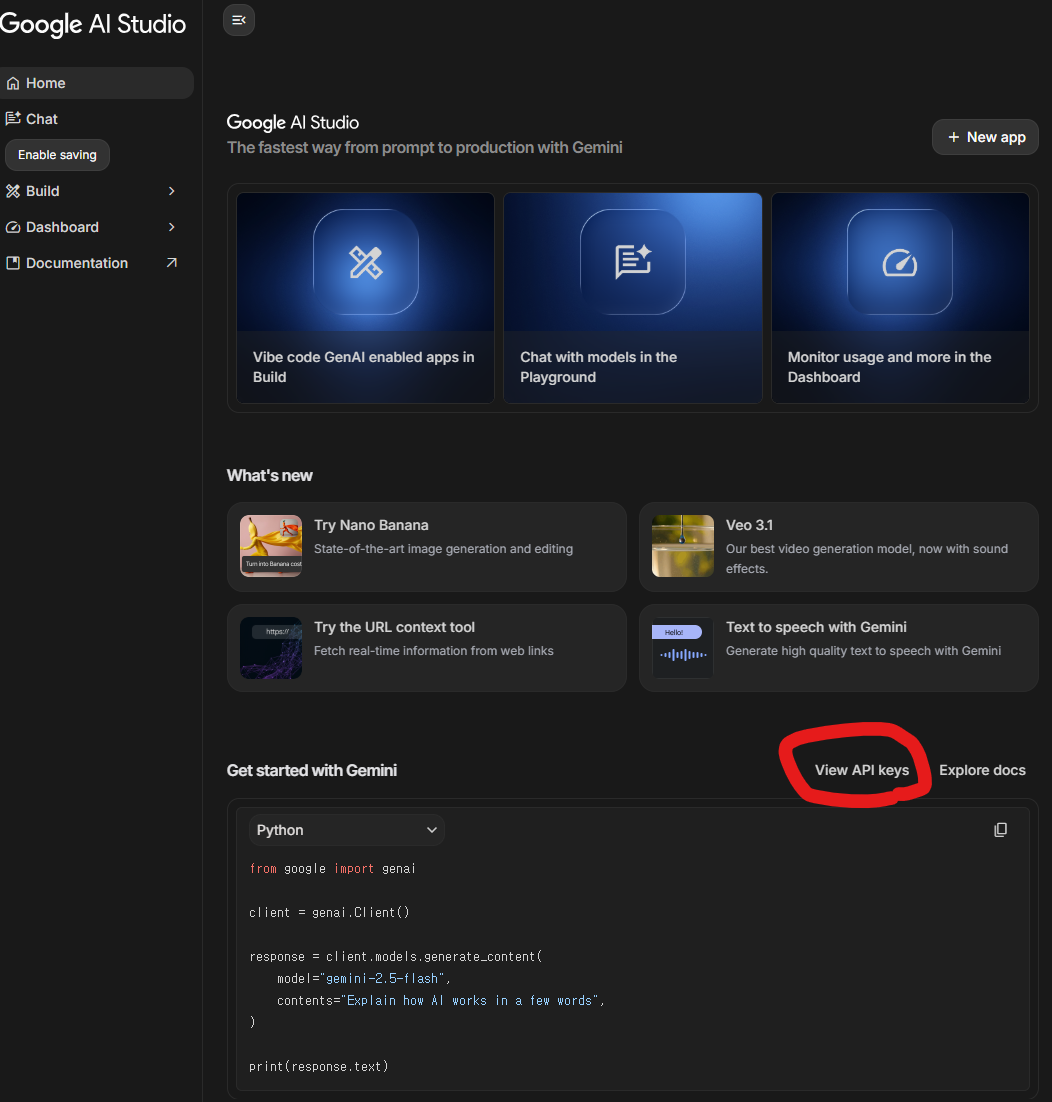Open the Monitor usage Dashboard card

[900, 298]
